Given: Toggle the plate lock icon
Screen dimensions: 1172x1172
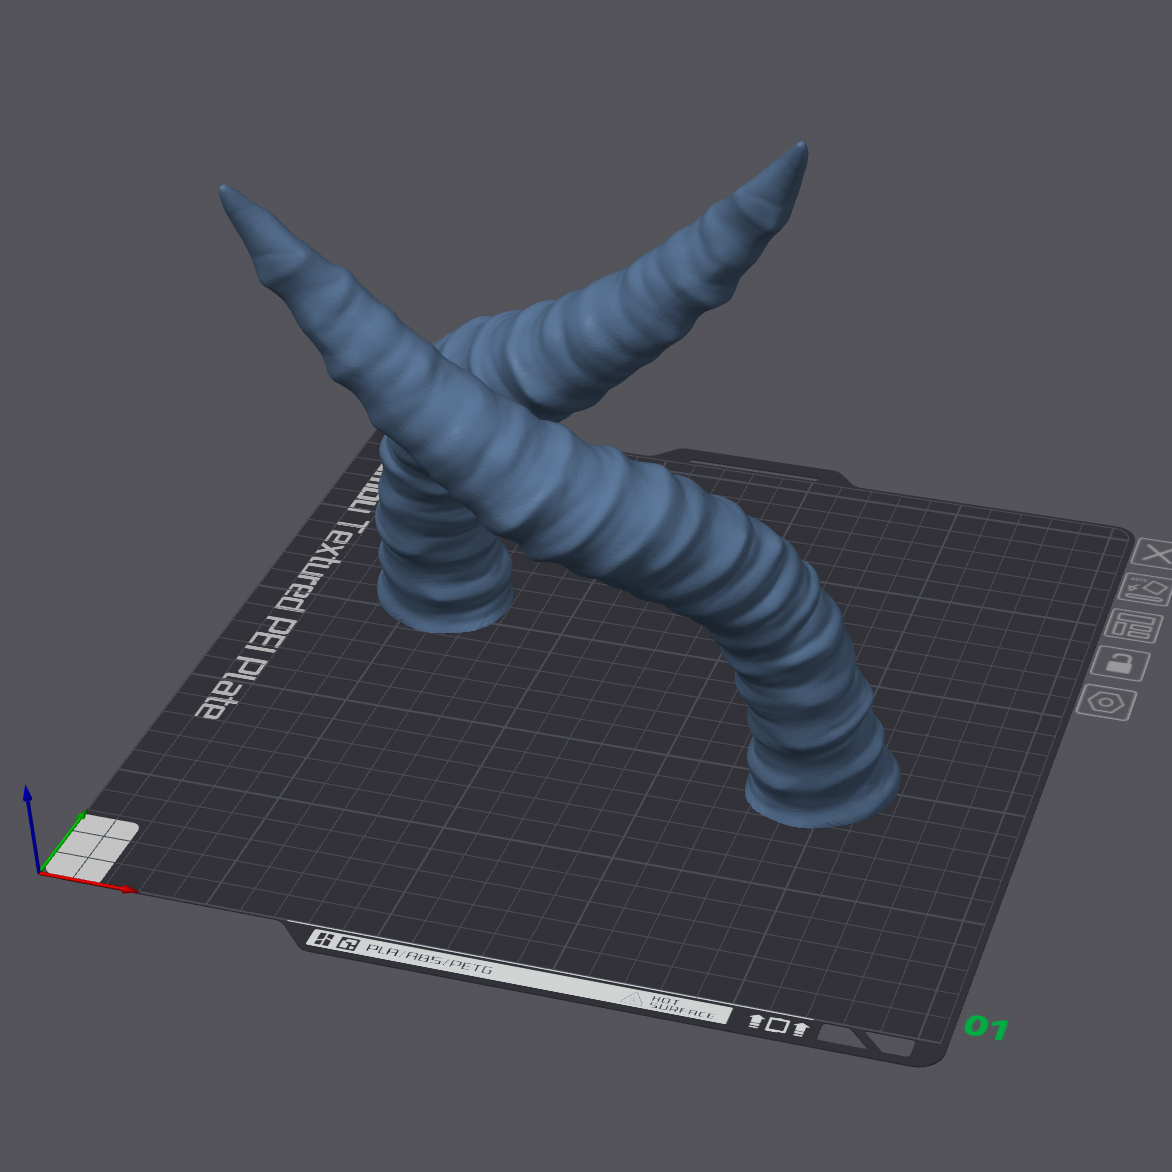Looking at the screenshot, I should click(1120, 663).
